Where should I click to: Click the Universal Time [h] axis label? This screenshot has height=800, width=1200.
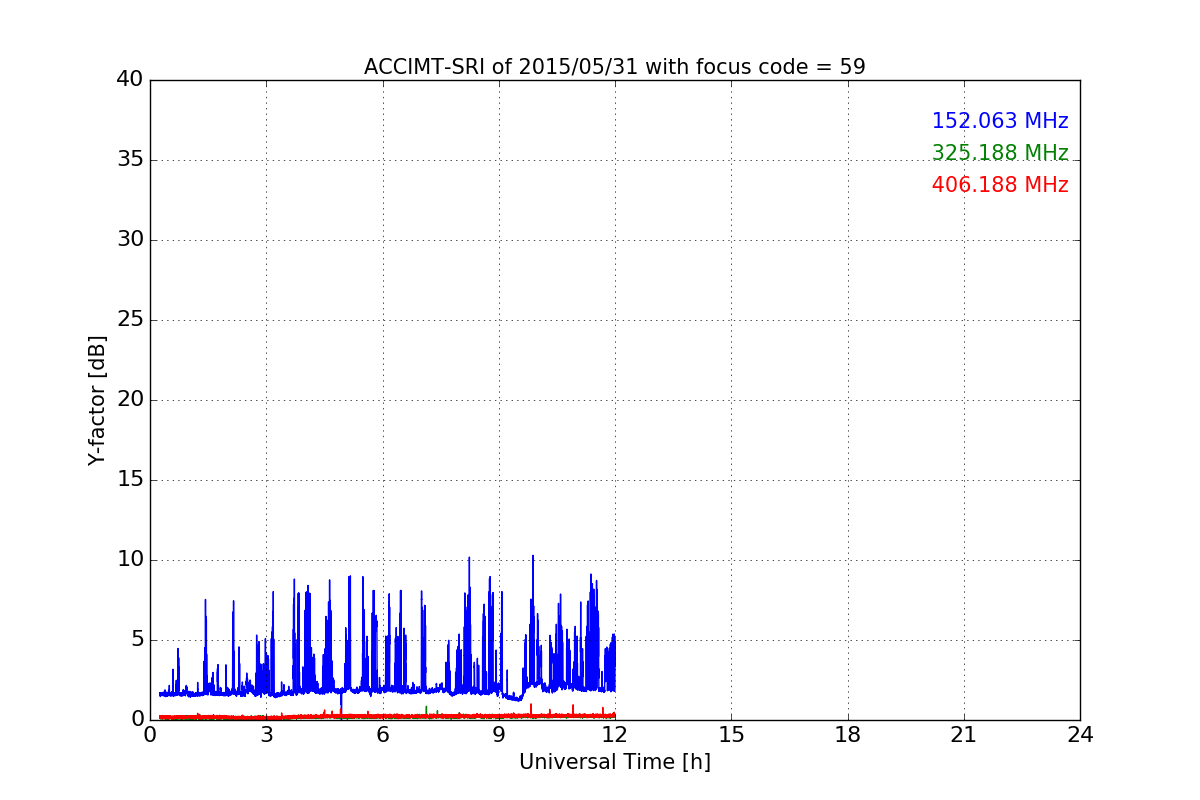[x=615, y=762]
